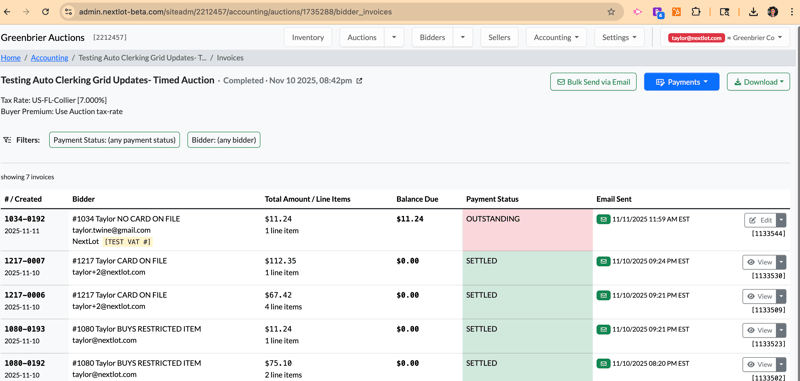The image size is (800, 381).
Task: View invoice 1080-0193
Action: pyautogui.click(x=759, y=331)
